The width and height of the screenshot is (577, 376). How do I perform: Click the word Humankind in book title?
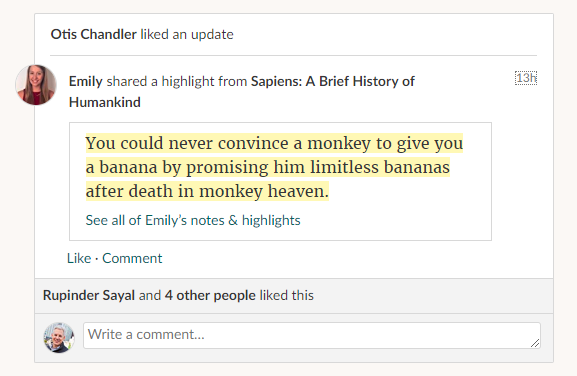point(105,102)
